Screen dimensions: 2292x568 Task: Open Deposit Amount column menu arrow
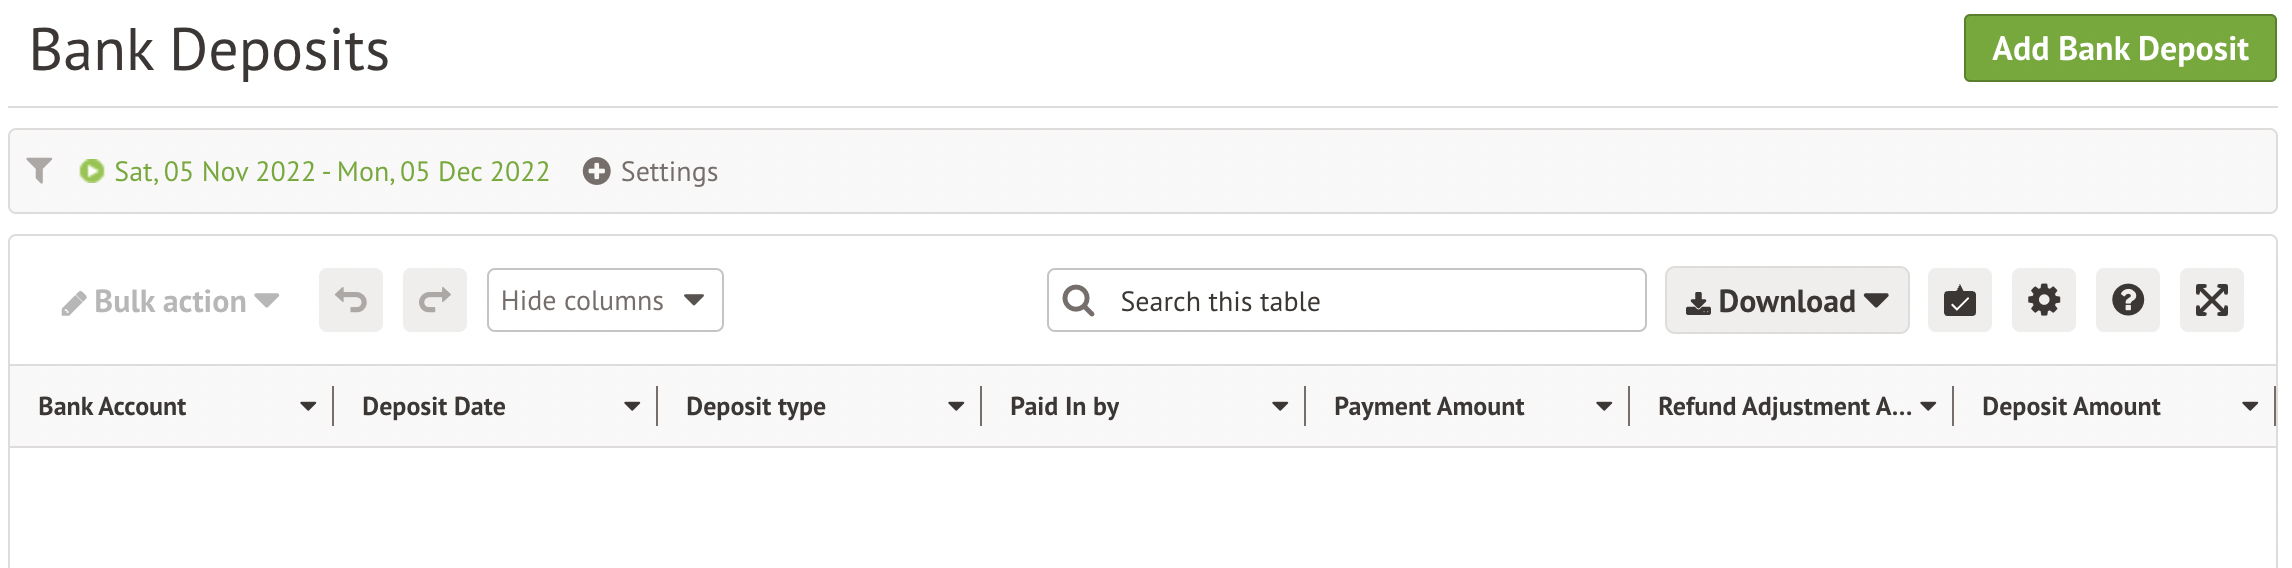click(2250, 406)
